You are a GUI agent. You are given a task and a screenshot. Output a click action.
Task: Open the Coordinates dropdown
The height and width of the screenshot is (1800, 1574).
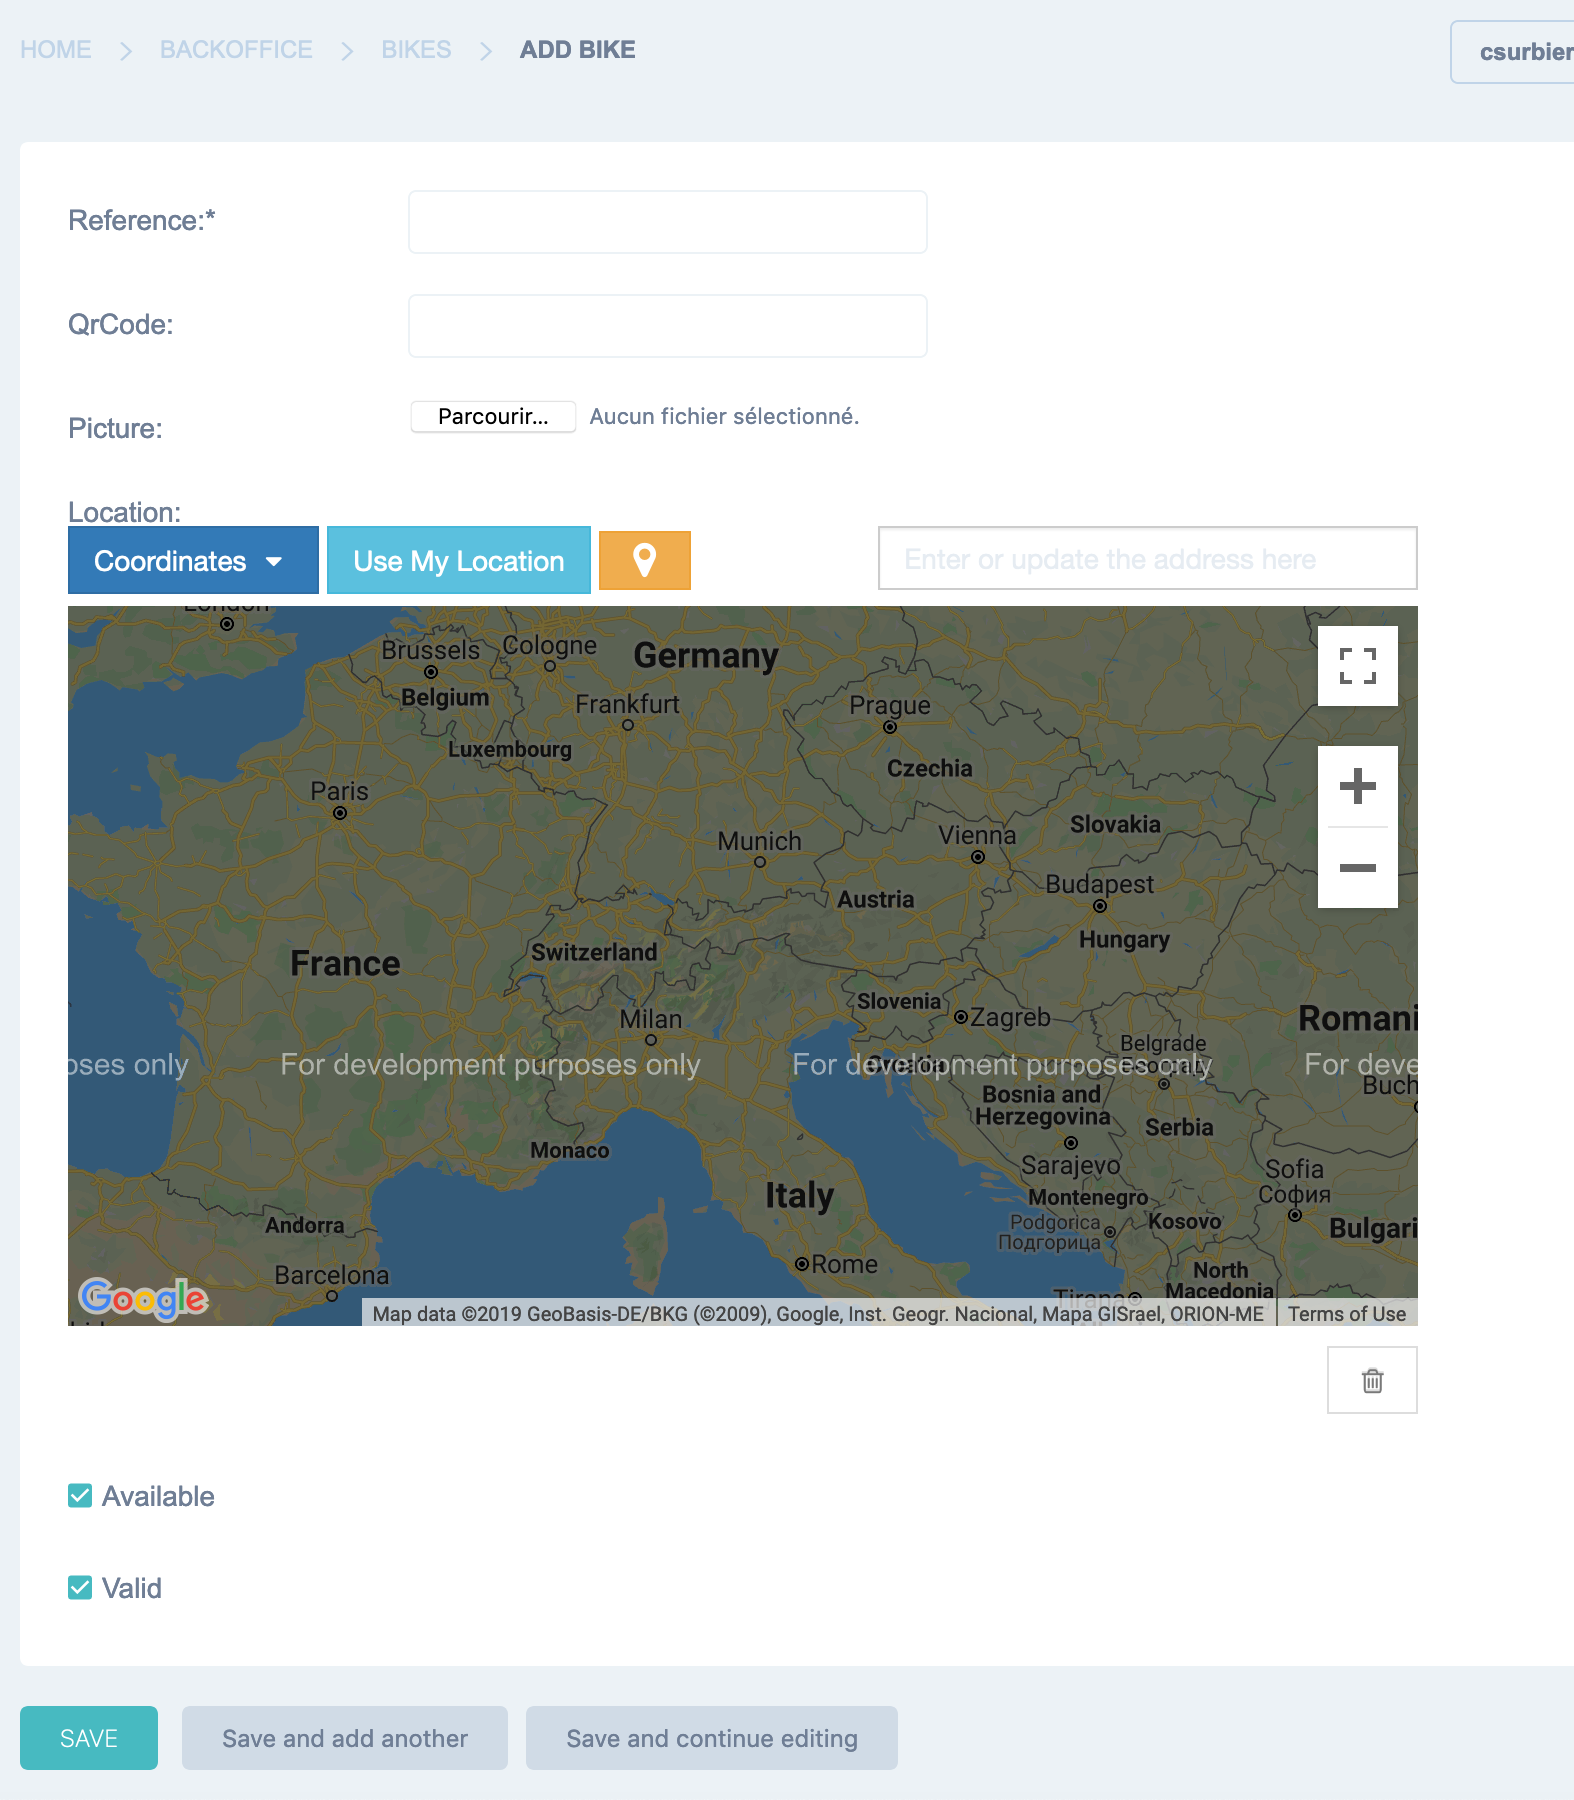(x=193, y=560)
